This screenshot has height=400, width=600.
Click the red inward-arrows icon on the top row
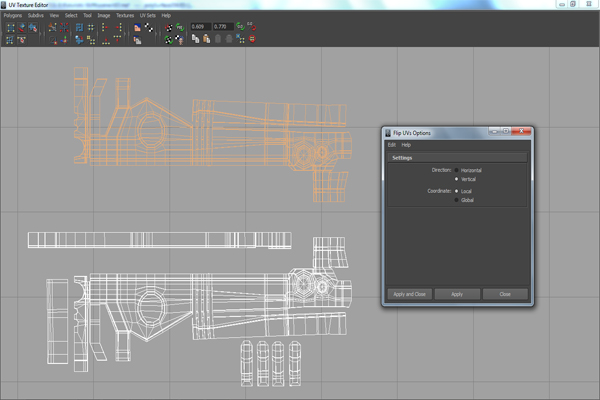pyautogui.click(x=64, y=27)
